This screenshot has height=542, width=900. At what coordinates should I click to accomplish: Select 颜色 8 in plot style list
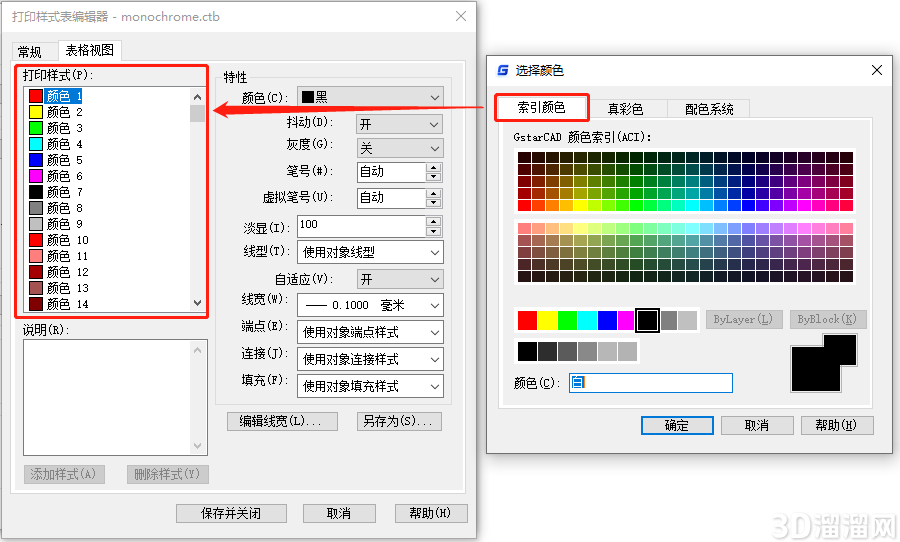click(56, 208)
